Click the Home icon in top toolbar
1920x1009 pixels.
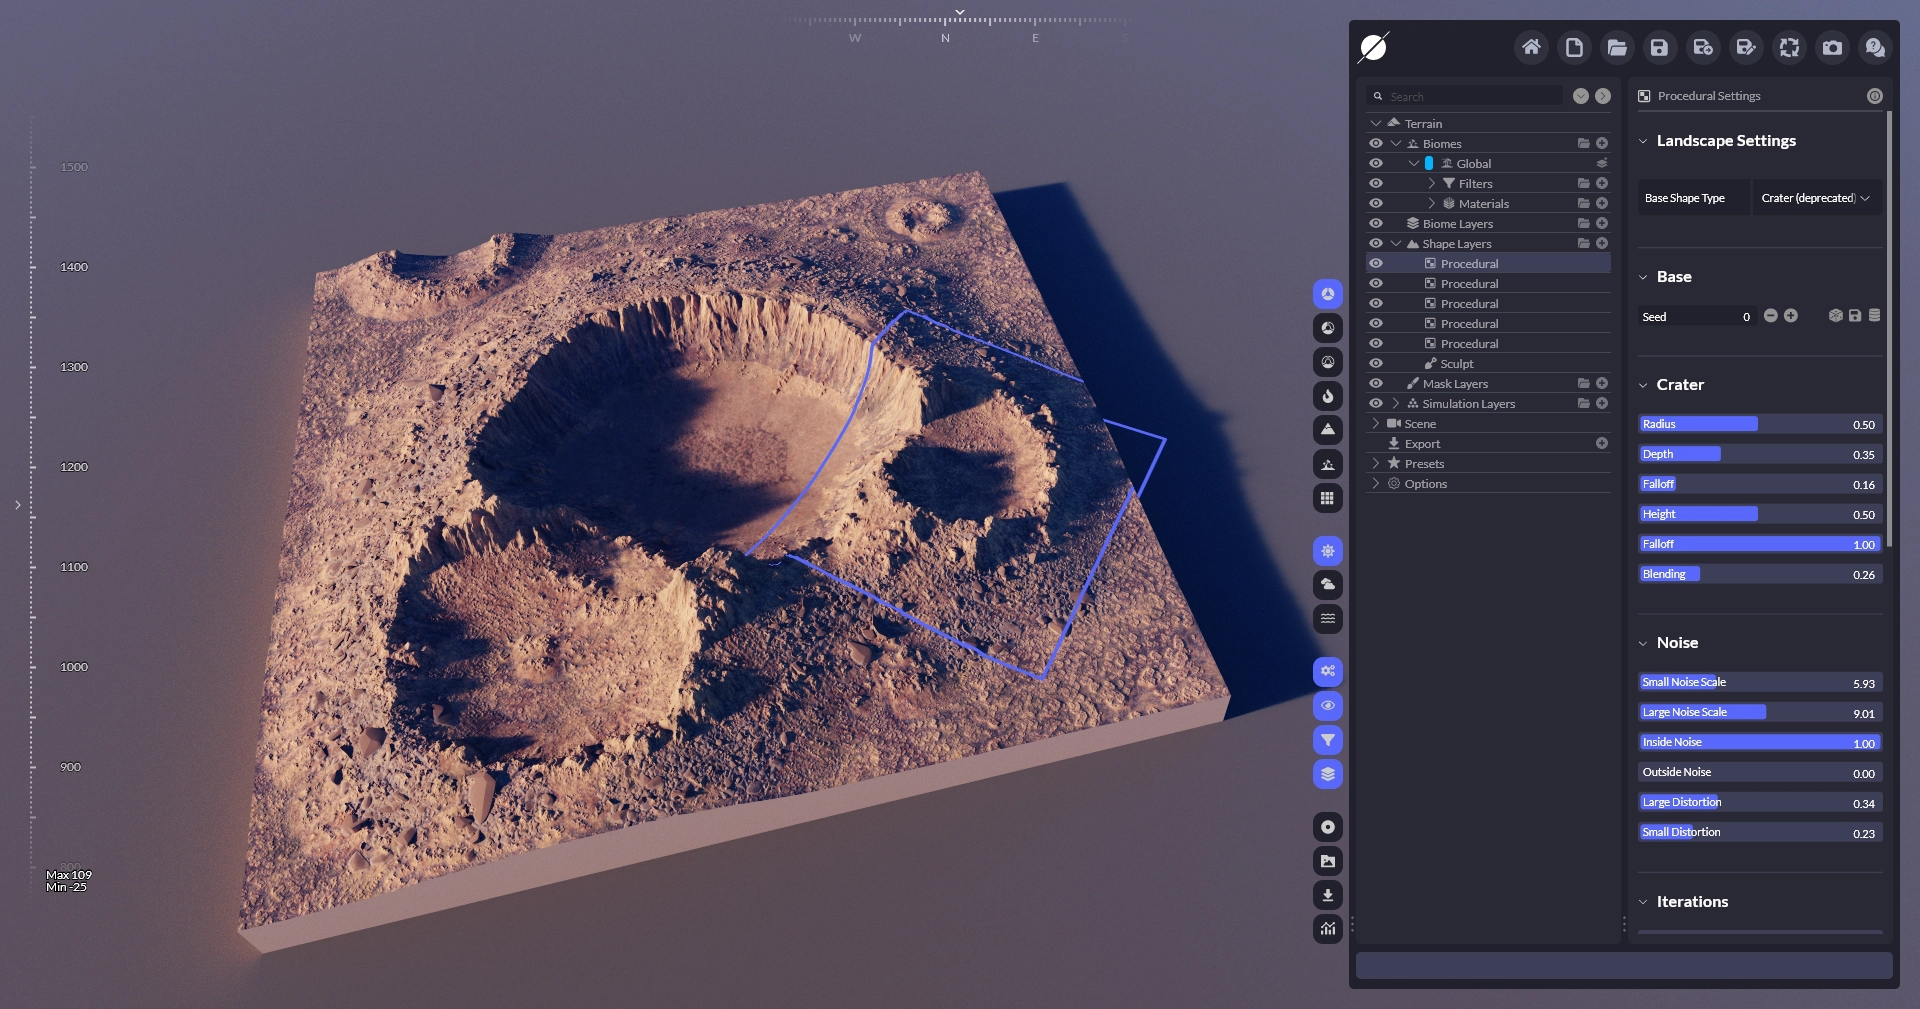tap(1530, 47)
